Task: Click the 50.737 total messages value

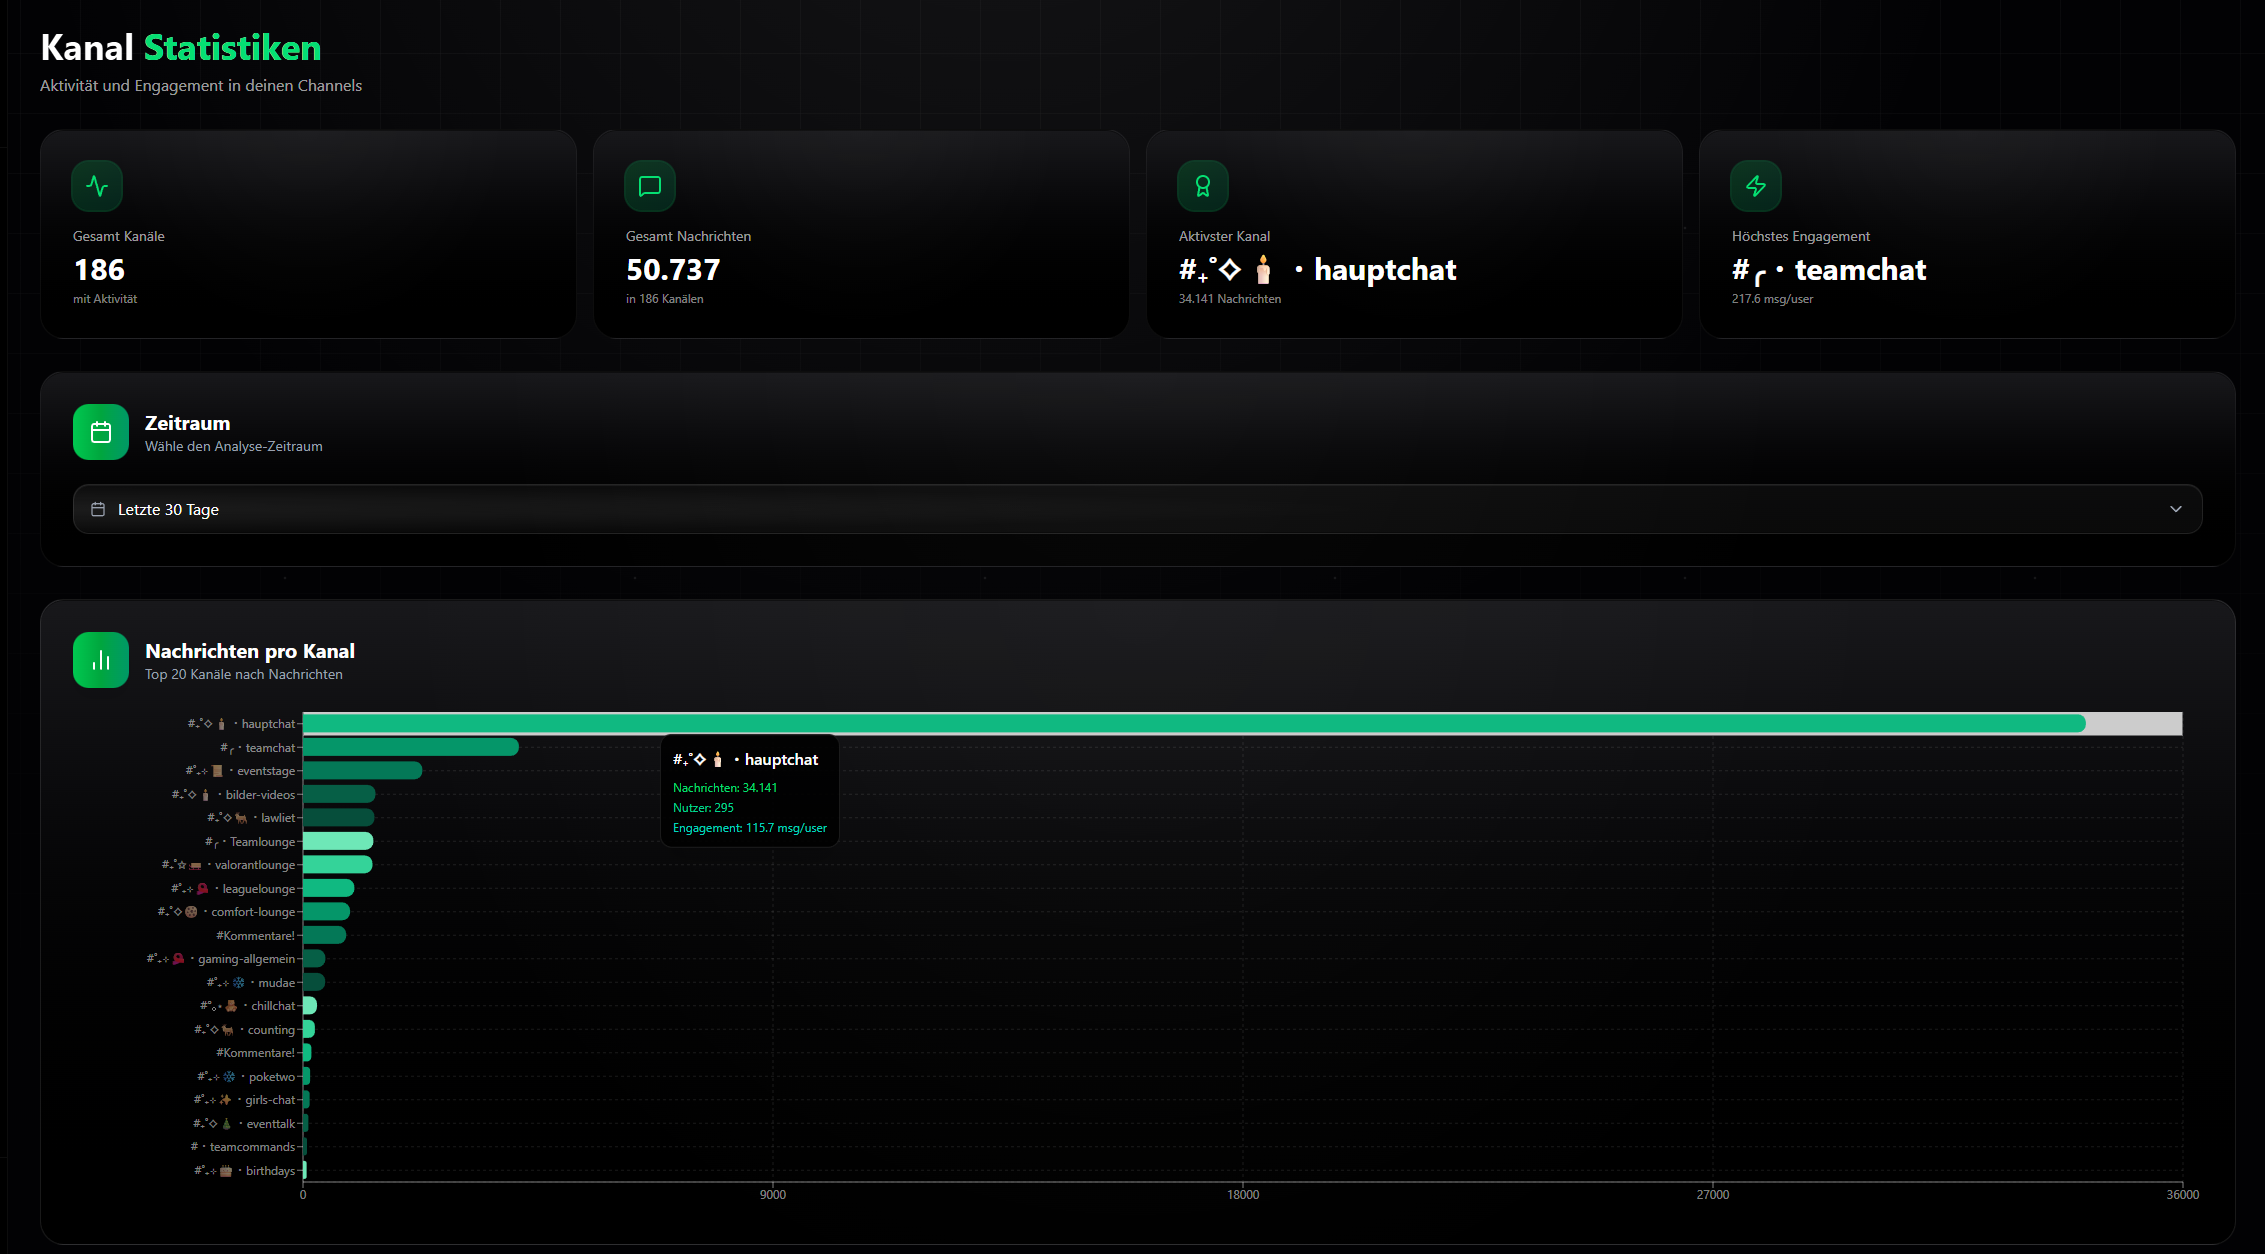Action: point(673,270)
